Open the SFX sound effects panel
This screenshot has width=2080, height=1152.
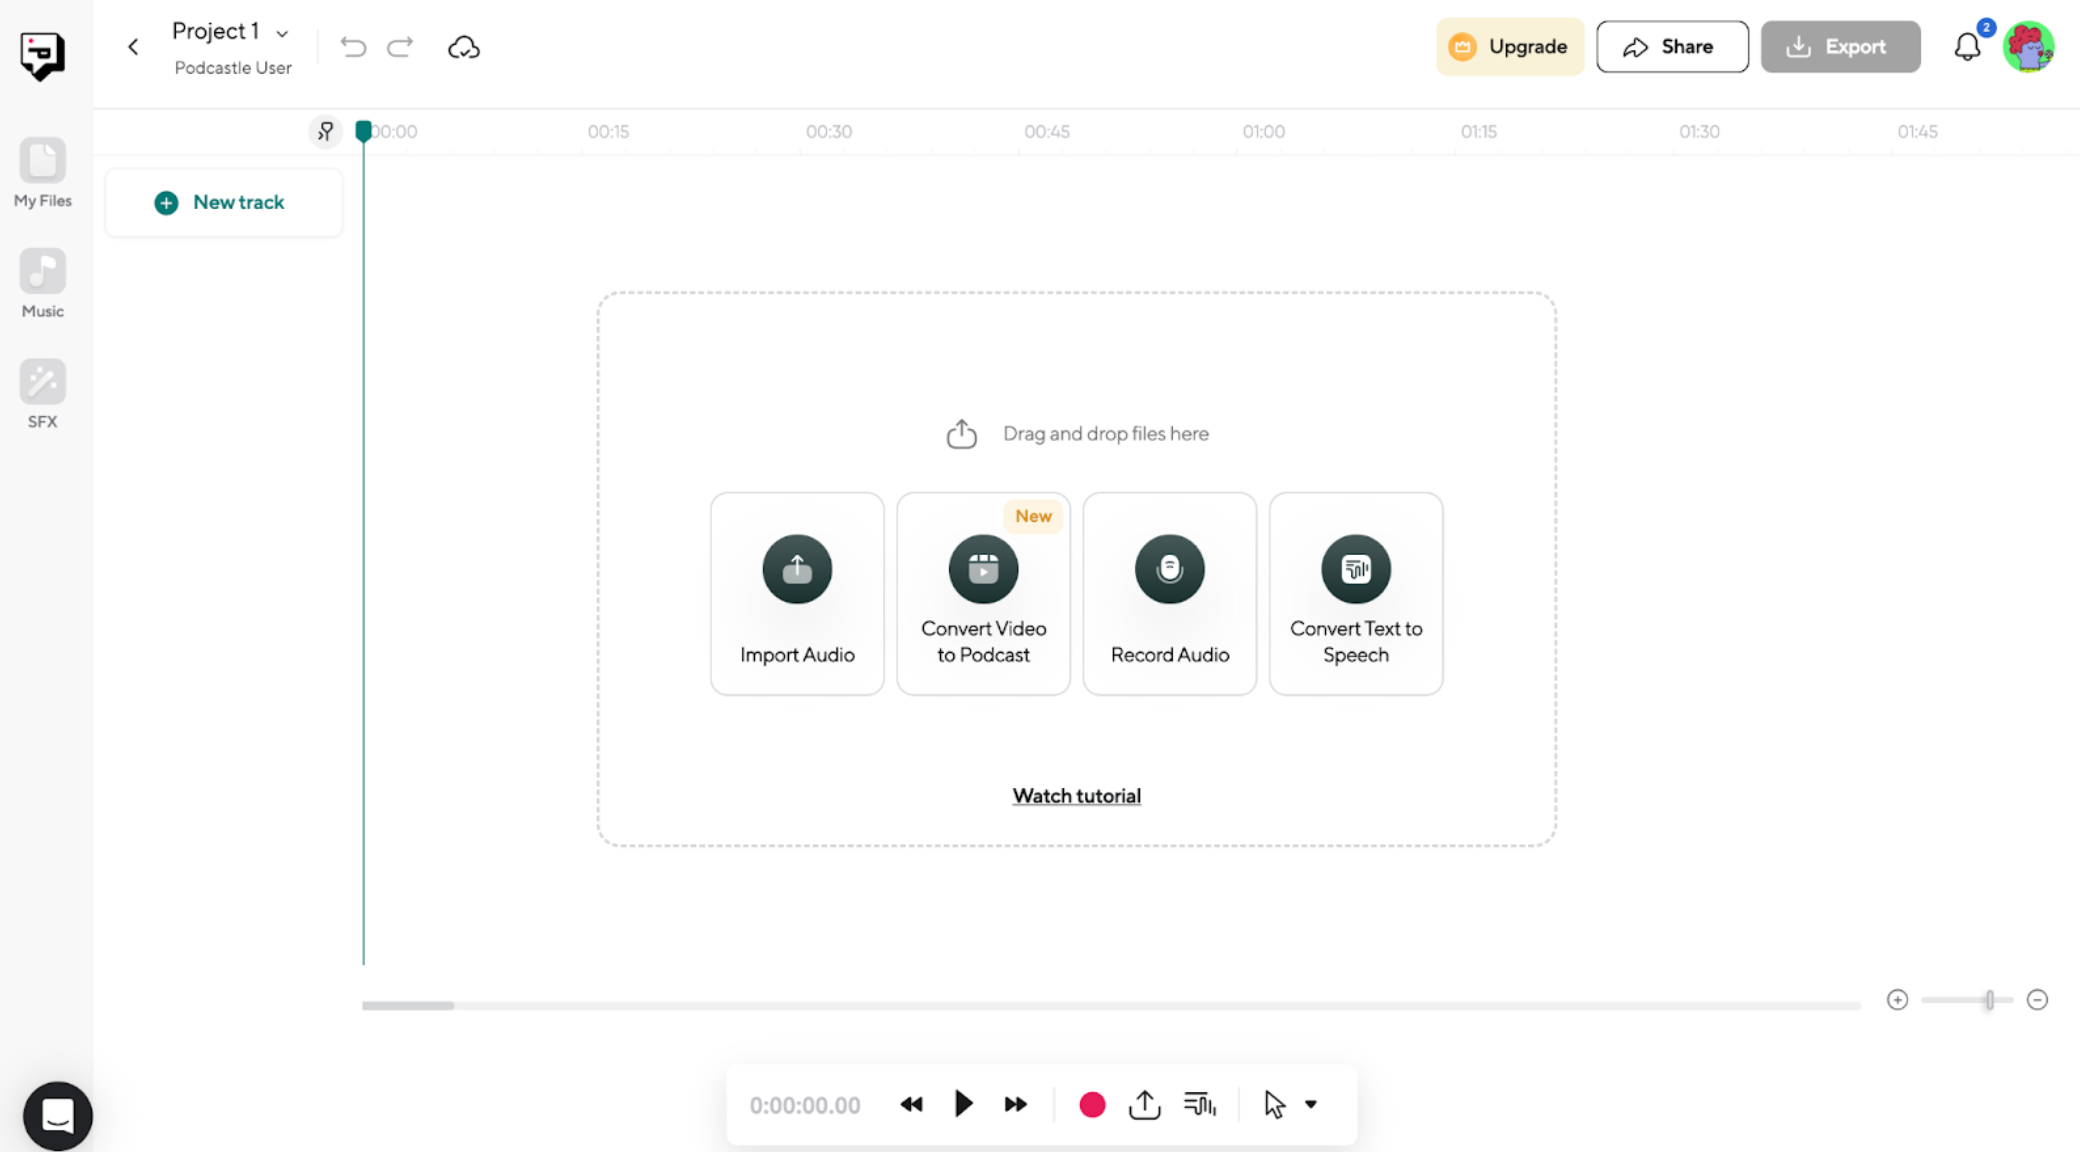(42, 393)
